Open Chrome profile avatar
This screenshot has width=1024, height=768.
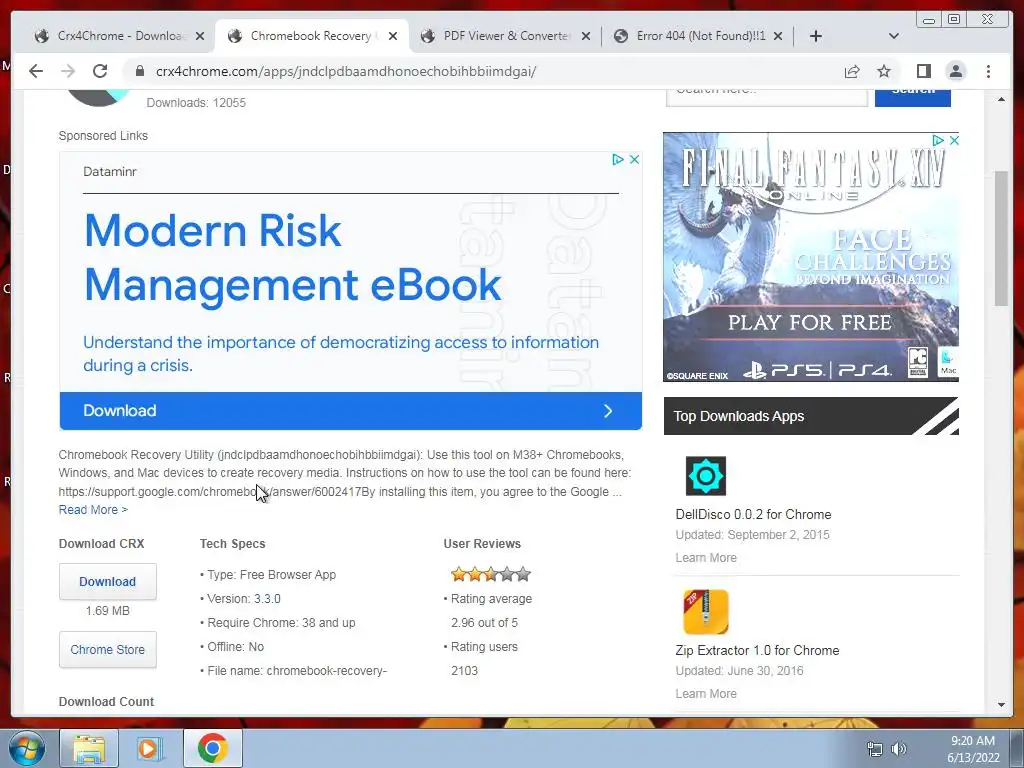click(955, 71)
